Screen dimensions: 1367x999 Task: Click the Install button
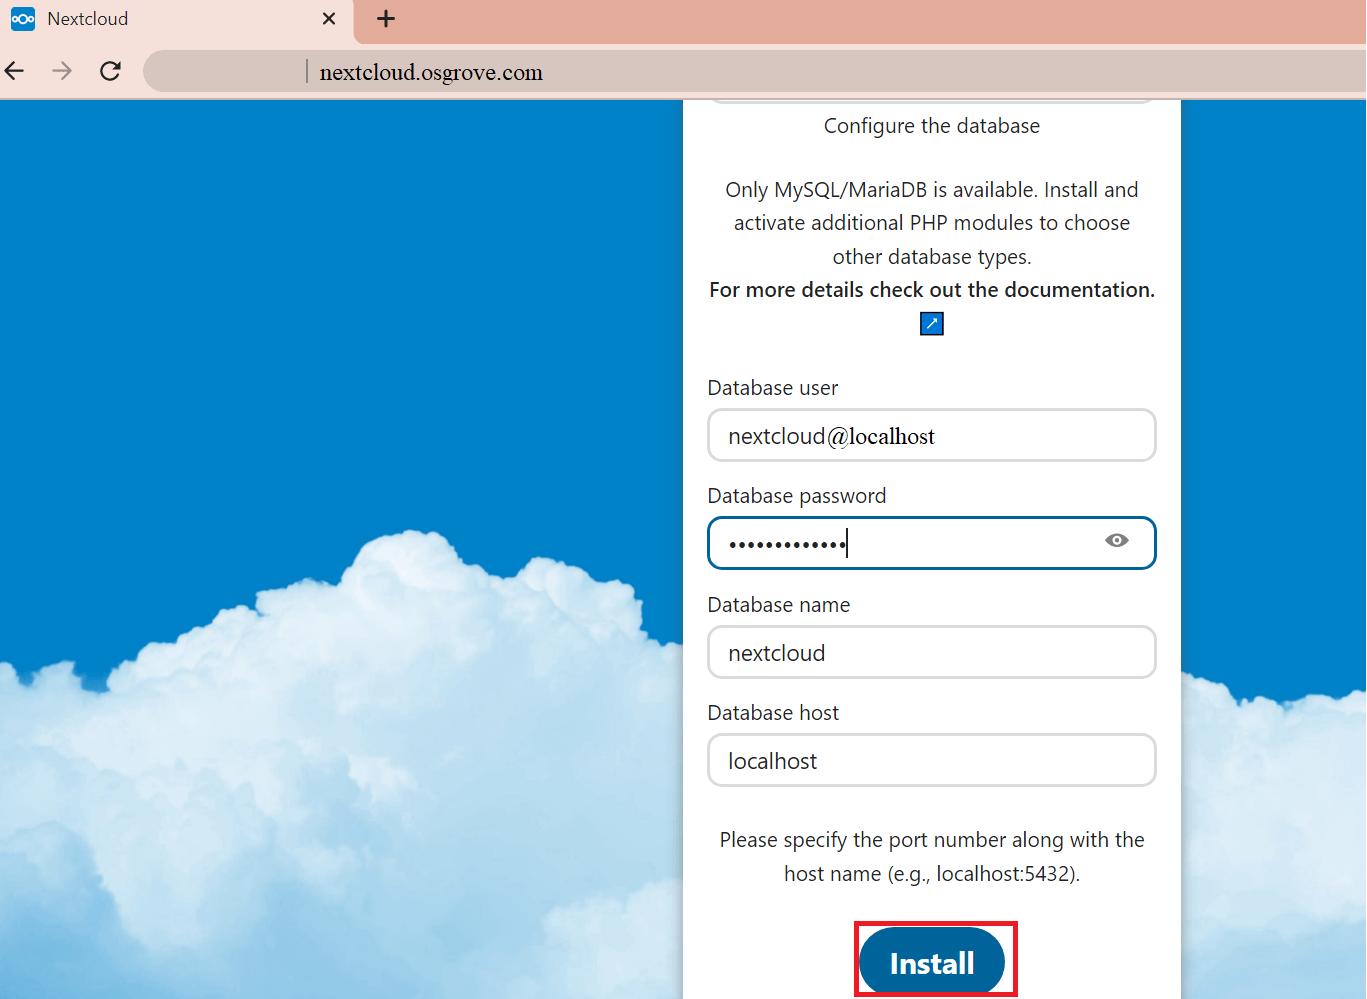[x=932, y=961]
